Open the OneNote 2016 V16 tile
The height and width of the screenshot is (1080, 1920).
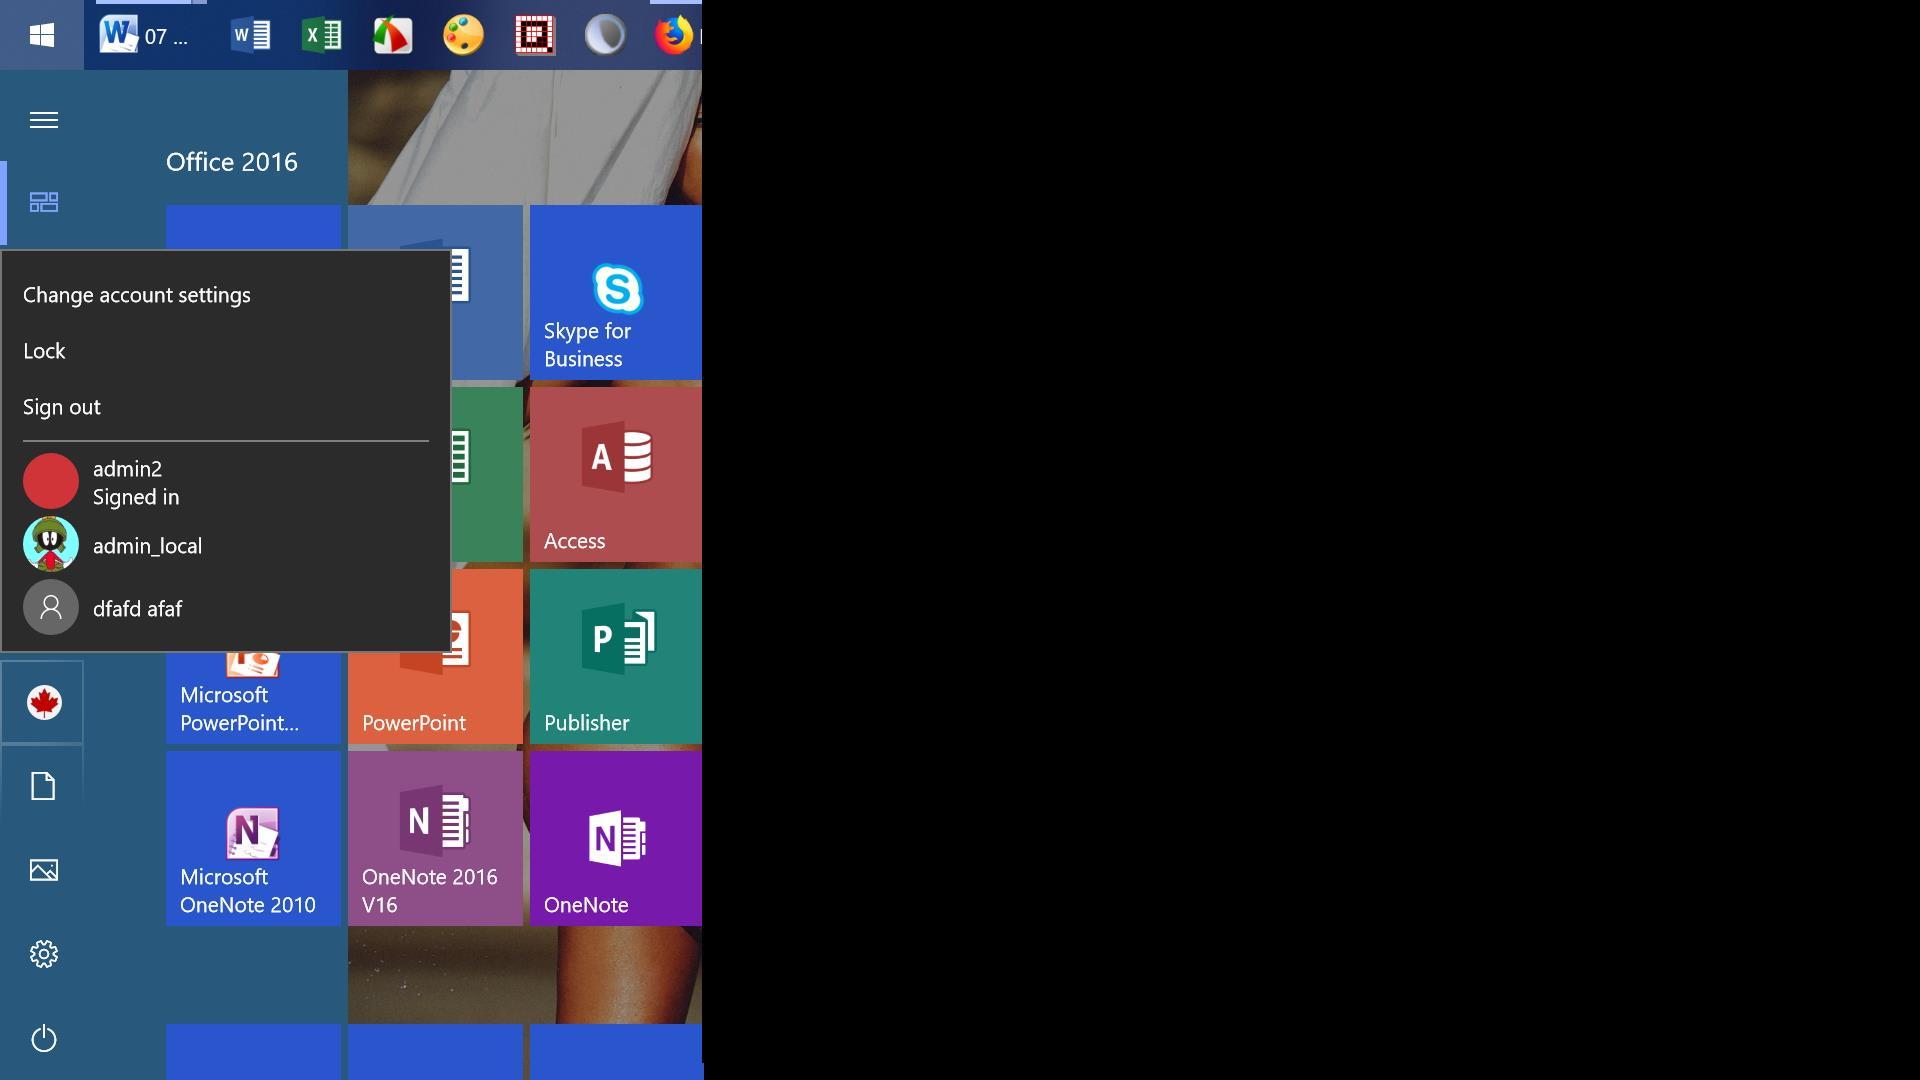(x=435, y=838)
